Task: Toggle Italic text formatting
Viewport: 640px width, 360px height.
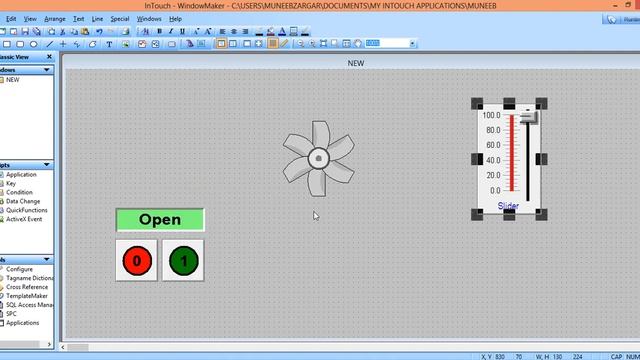Action: click(171, 31)
